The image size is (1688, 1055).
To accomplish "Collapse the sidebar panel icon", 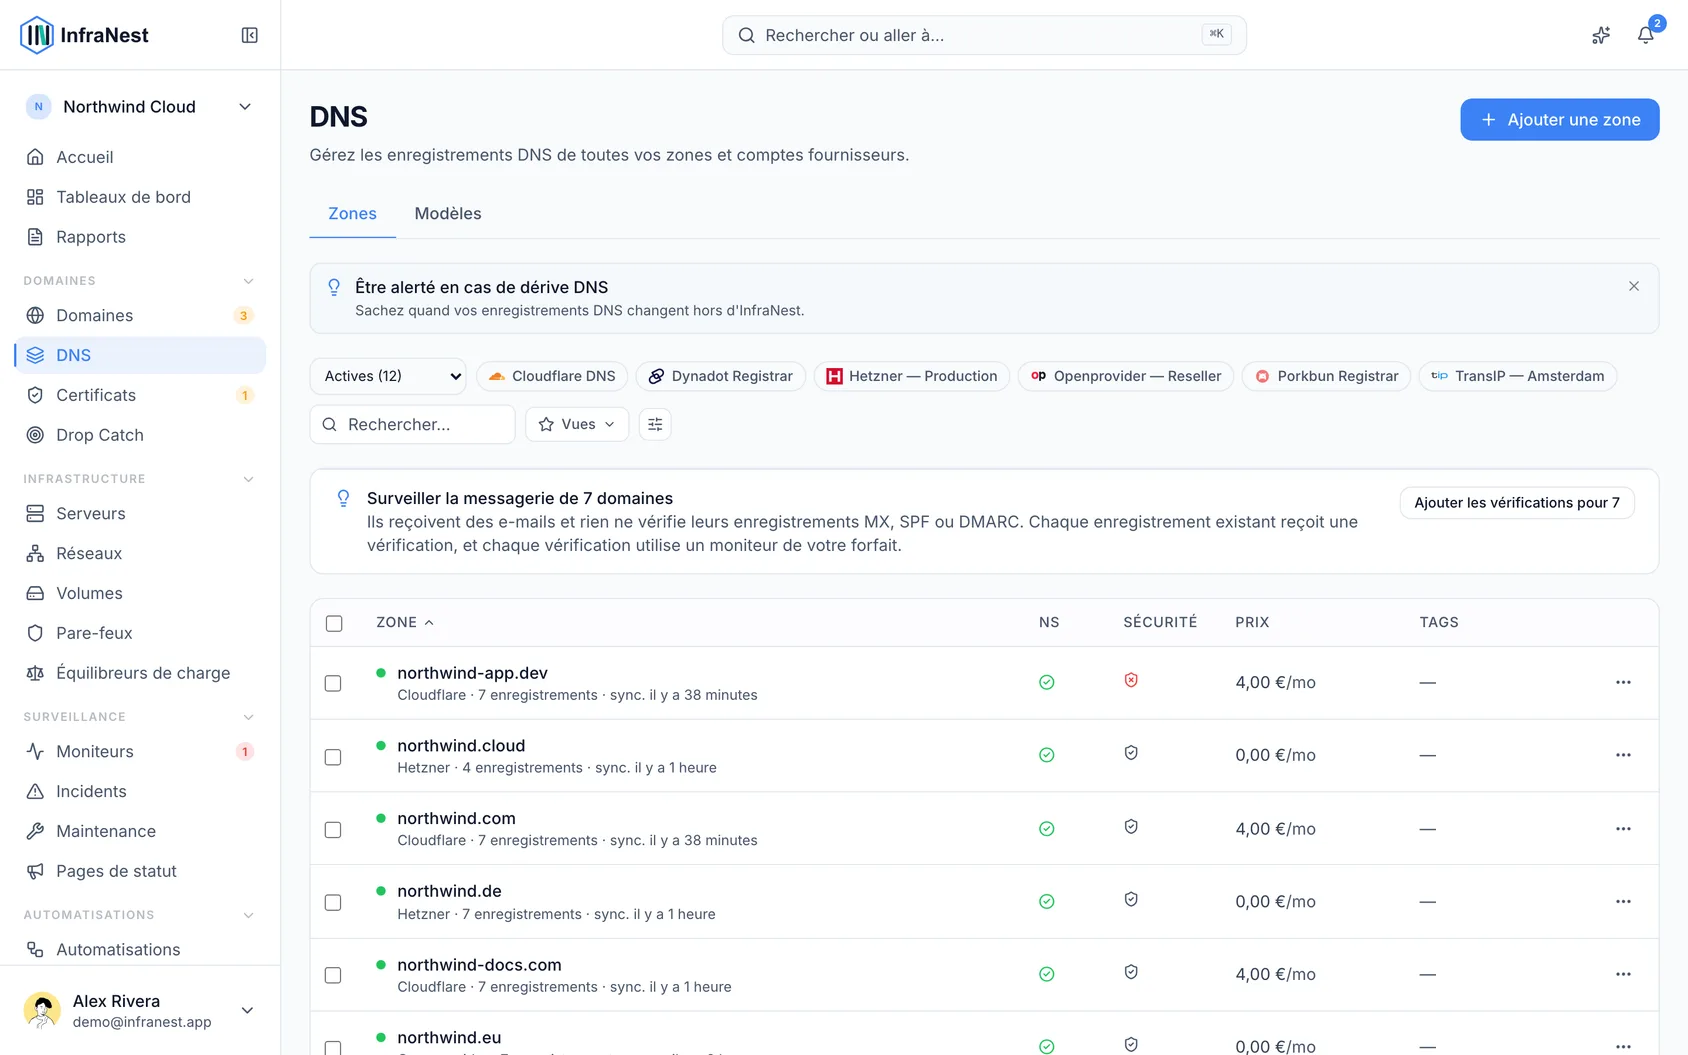I will 250,35.
